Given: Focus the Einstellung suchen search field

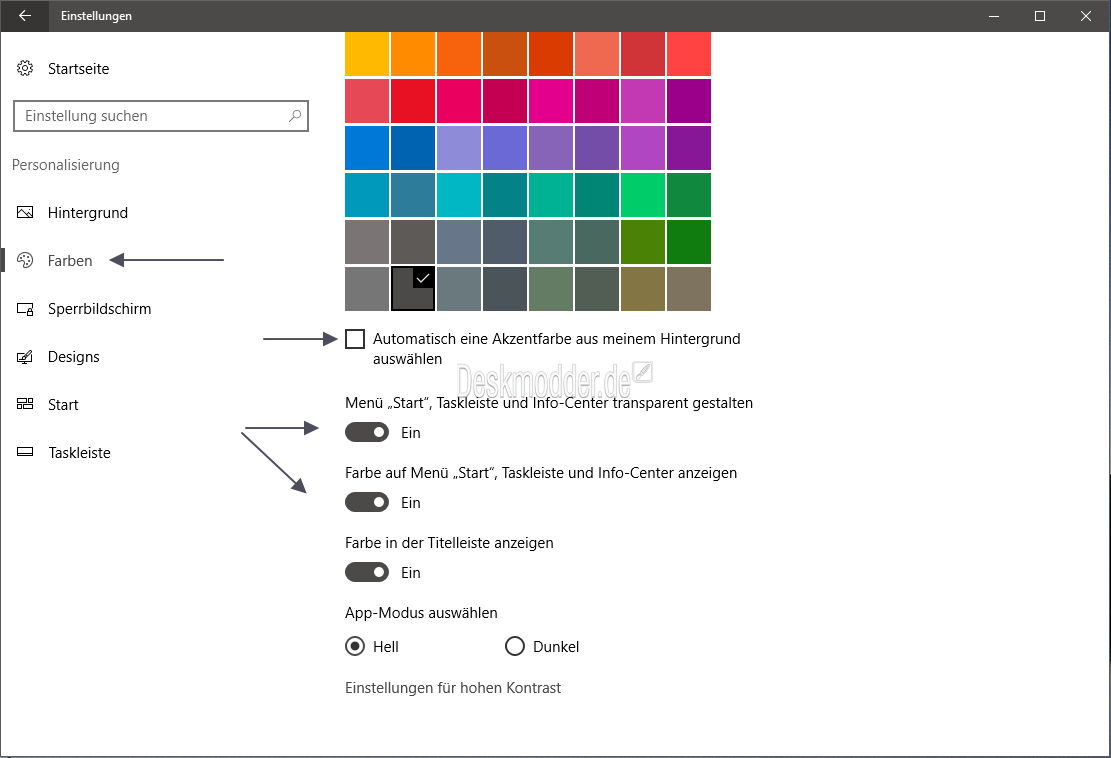Looking at the screenshot, I should click(161, 115).
